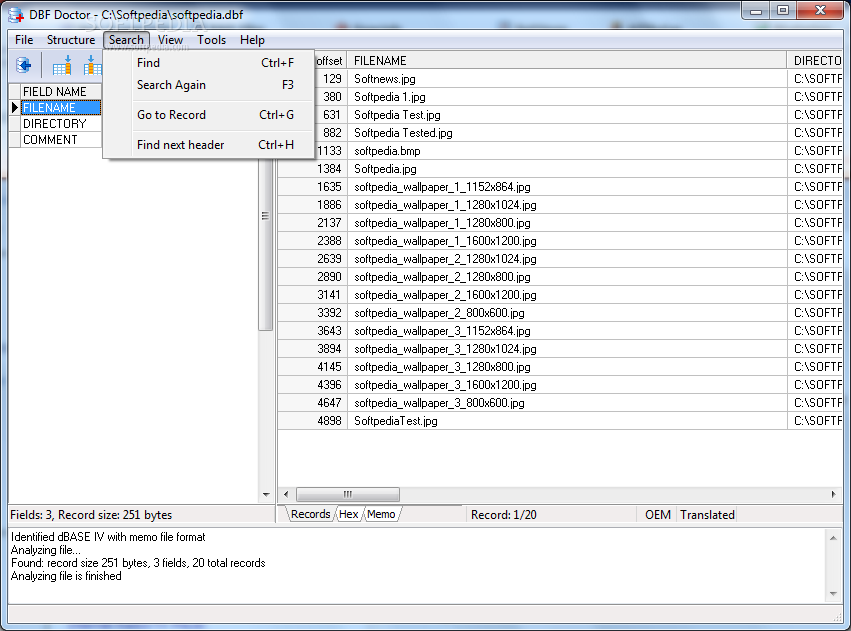Select softpedia_wallpaper_1_1152x864.jpg cell
The height and width of the screenshot is (631, 851).
tap(567, 187)
